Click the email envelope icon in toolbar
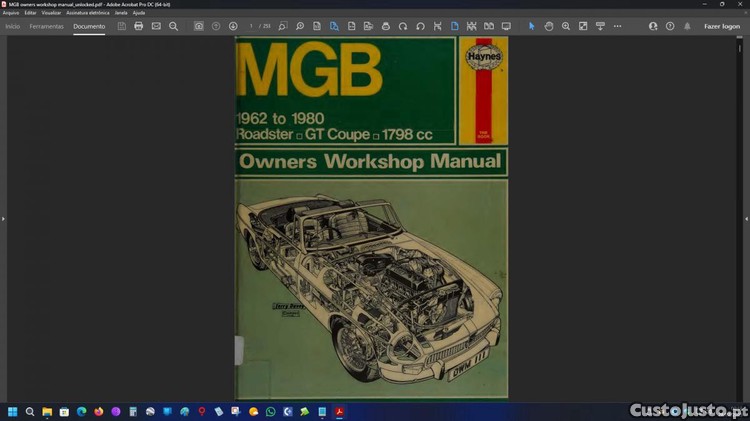750x421 pixels. click(156, 26)
